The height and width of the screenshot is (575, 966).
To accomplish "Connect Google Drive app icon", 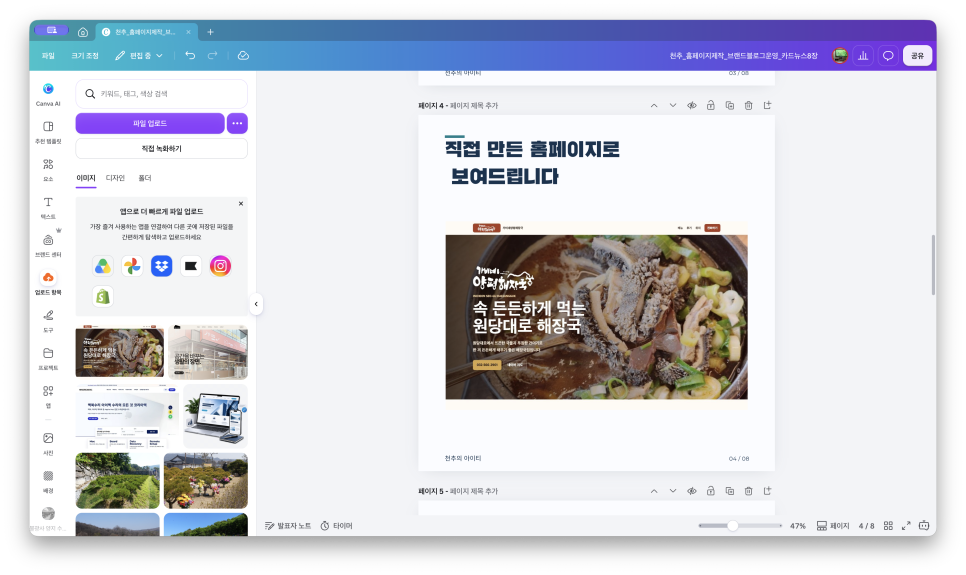I will coord(103,266).
